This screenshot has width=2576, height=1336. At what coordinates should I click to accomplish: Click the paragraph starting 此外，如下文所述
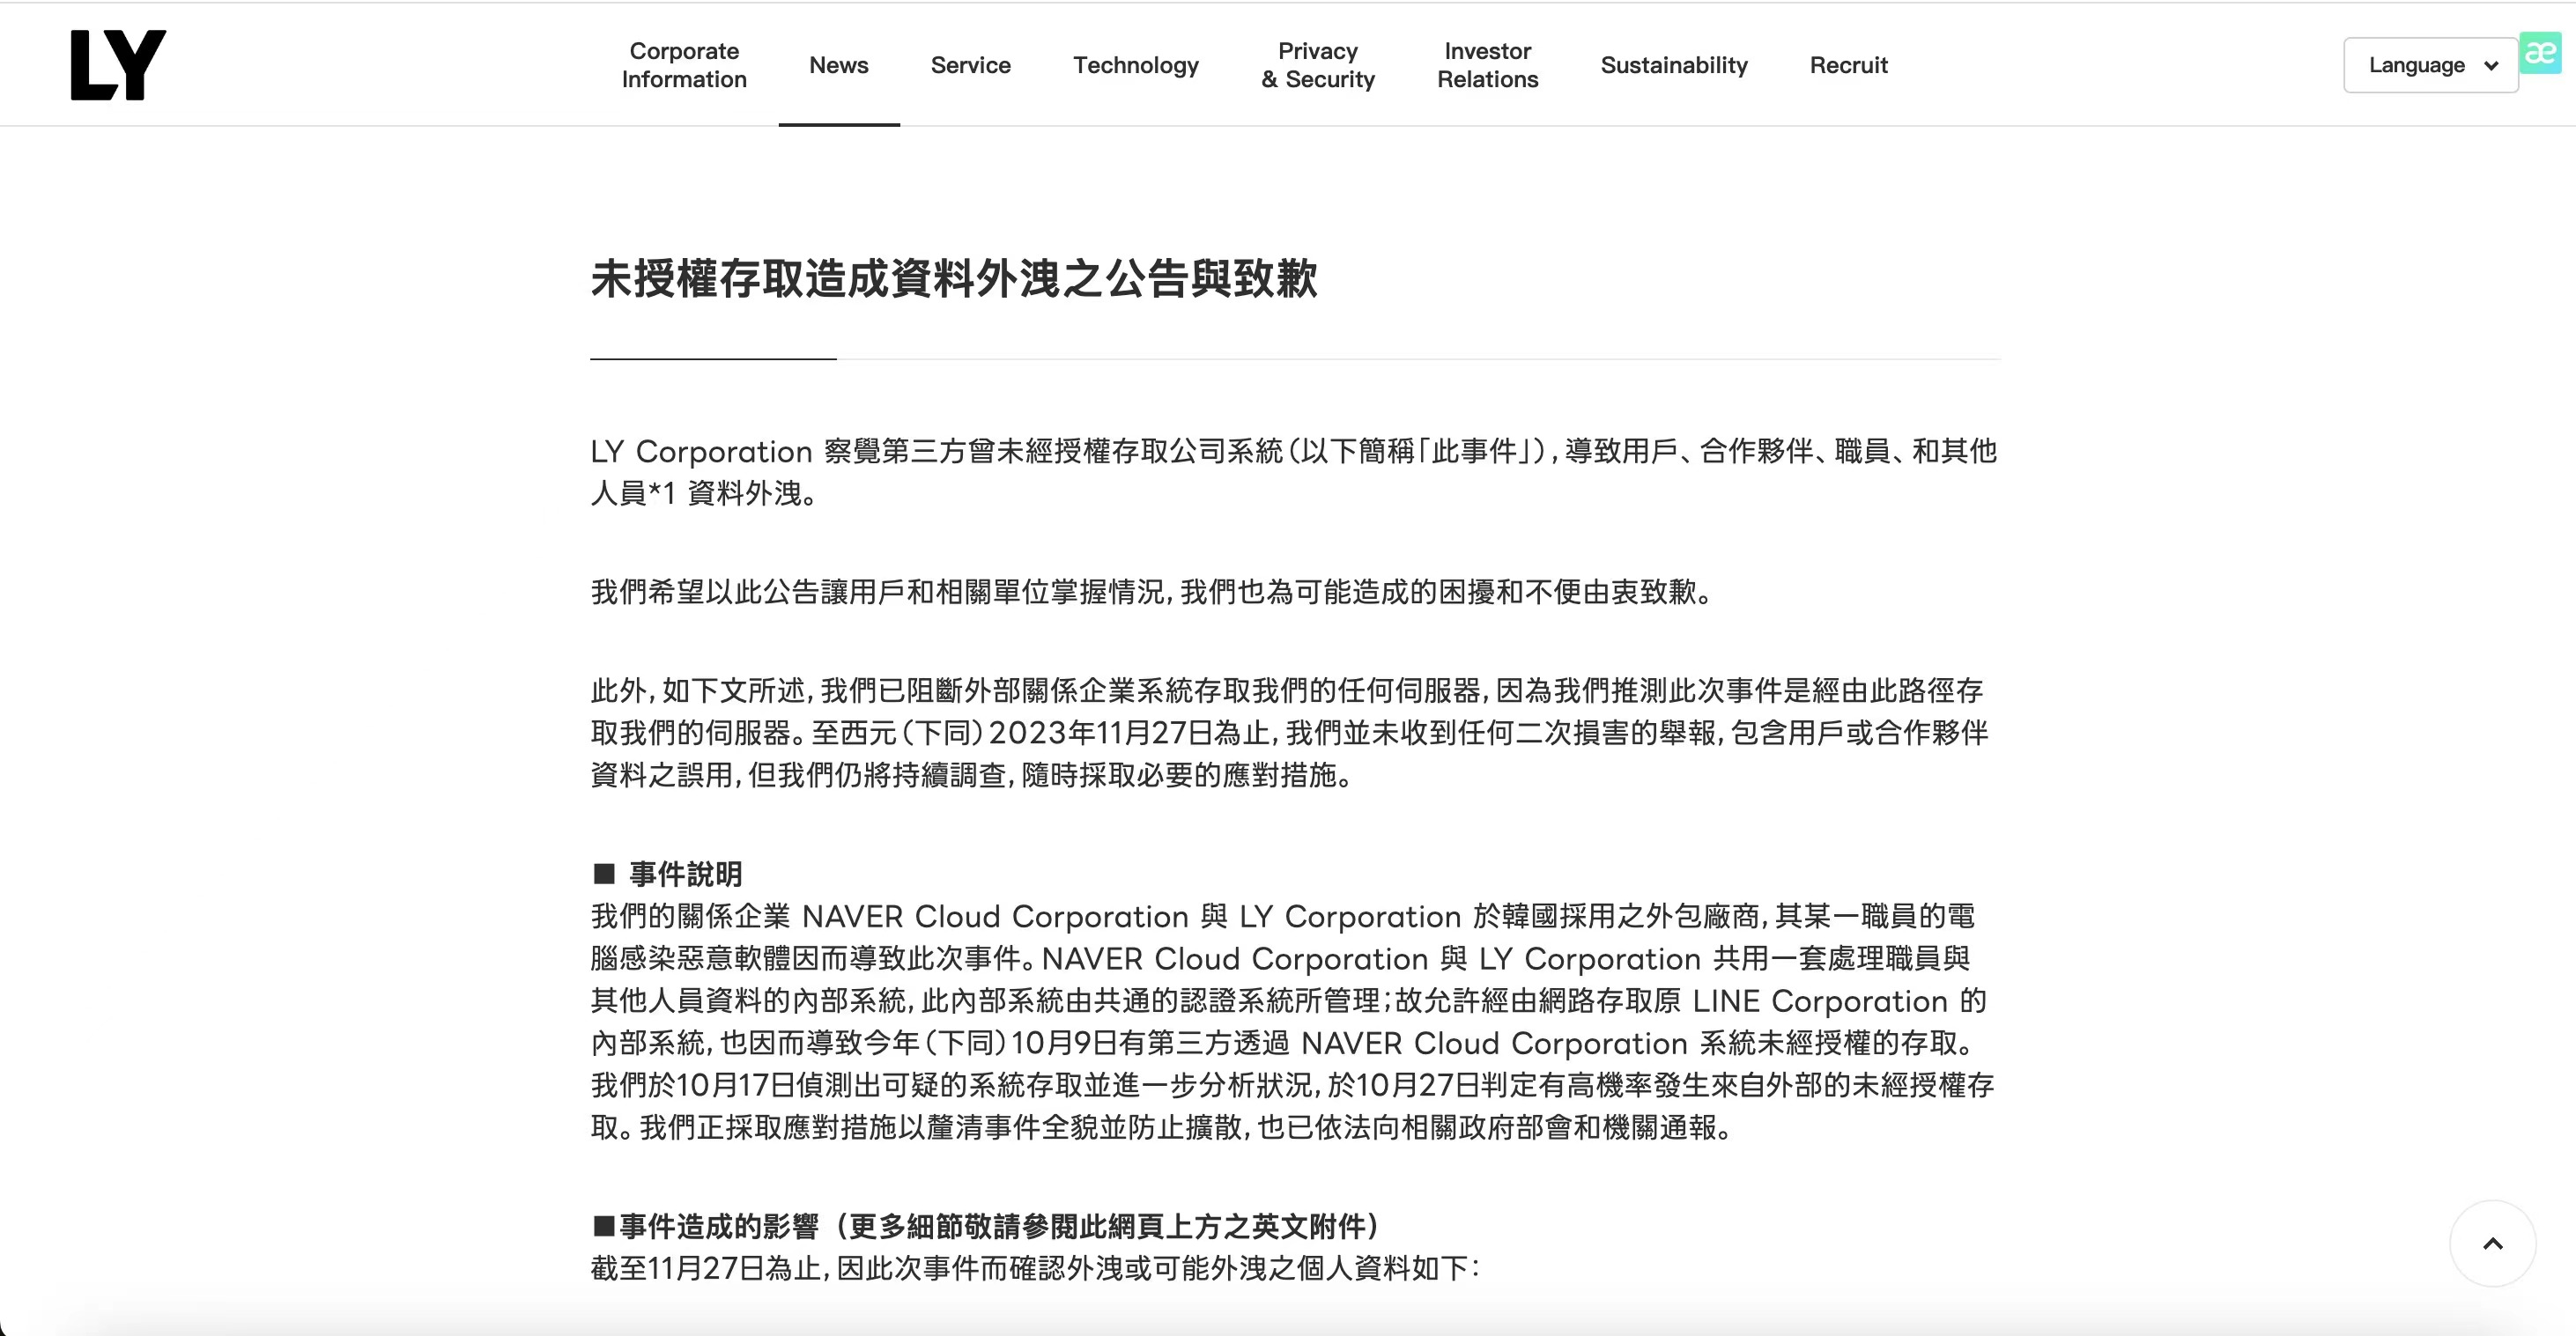click(1289, 733)
